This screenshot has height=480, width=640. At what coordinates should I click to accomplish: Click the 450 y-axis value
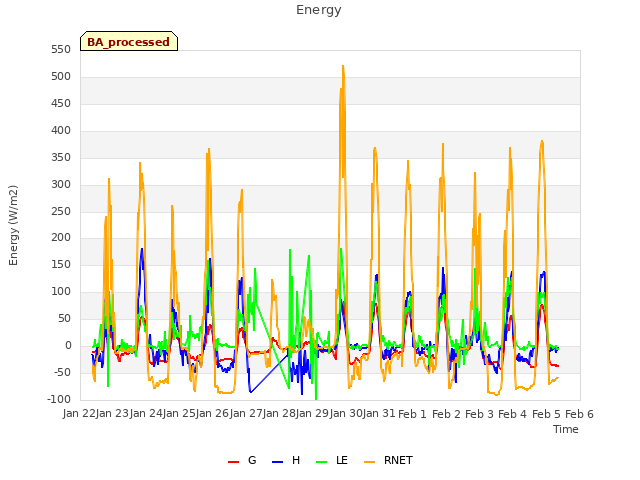(x=61, y=103)
